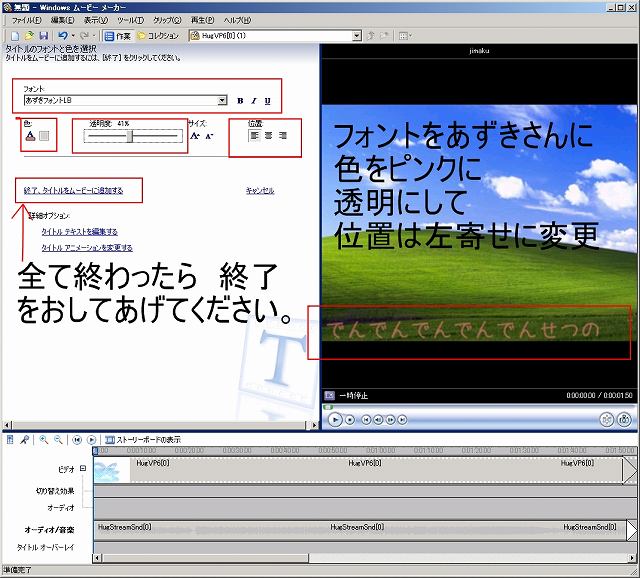Step to the previous frame

point(378,420)
